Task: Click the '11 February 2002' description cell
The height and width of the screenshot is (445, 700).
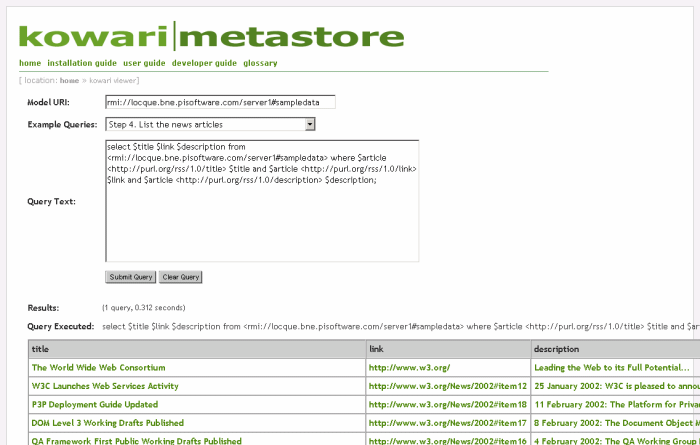Action: (x=617, y=404)
